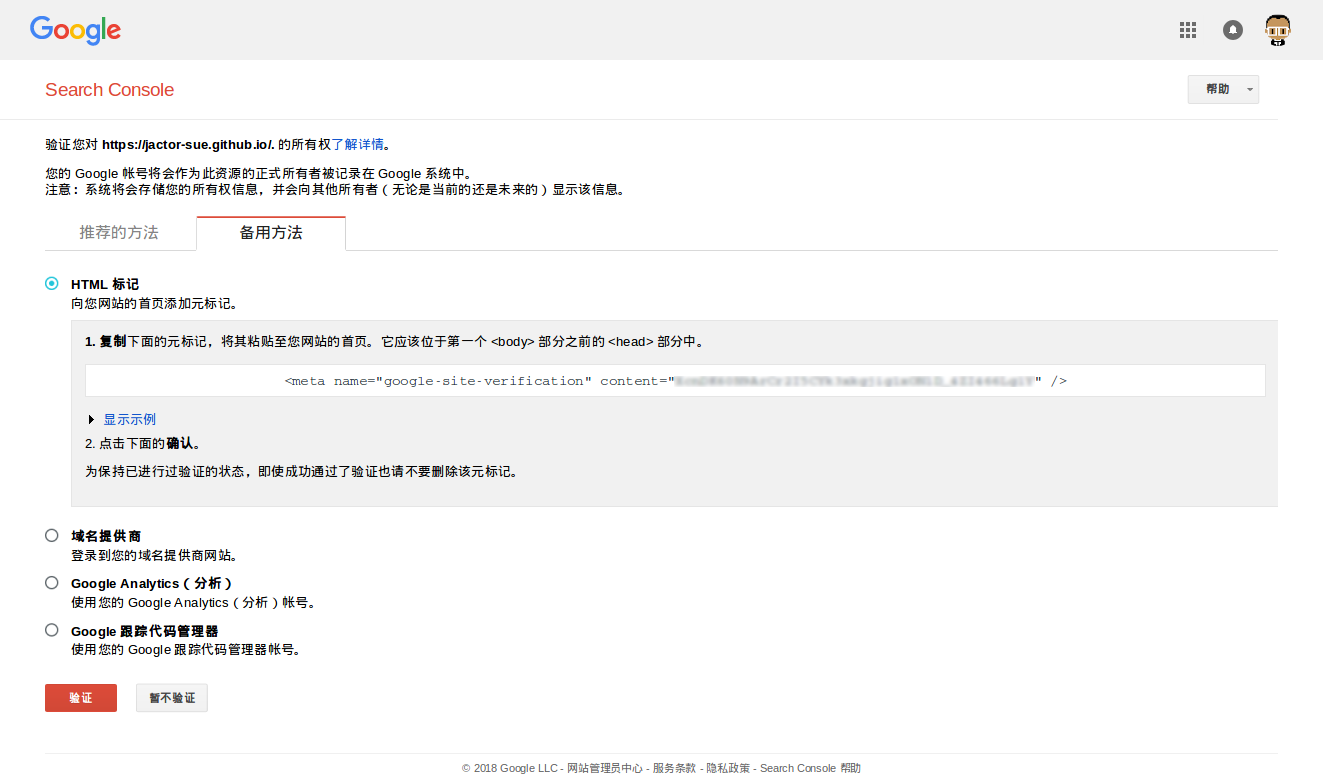Open the Search Console 帮助 footer link
This screenshot has width=1323, height=780.
tap(810, 768)
